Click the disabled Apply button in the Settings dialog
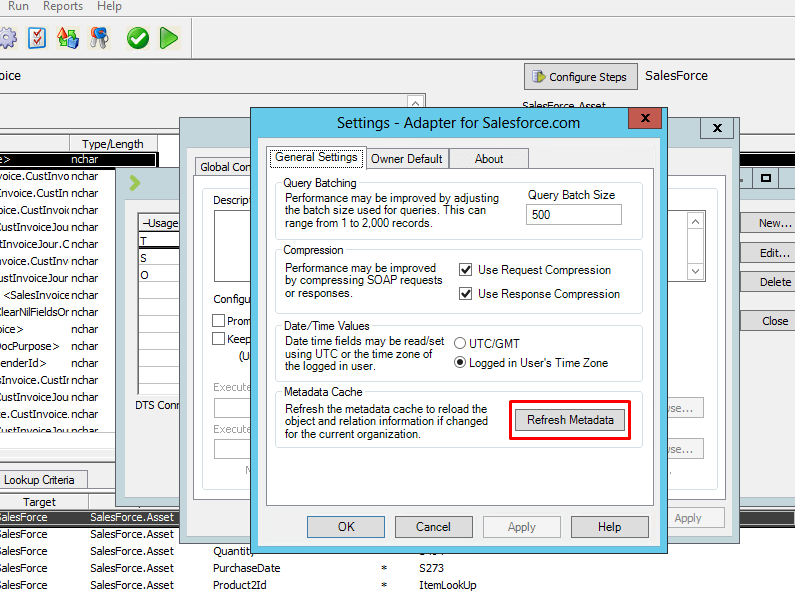The image size is (795, 591). click(522, 527)
